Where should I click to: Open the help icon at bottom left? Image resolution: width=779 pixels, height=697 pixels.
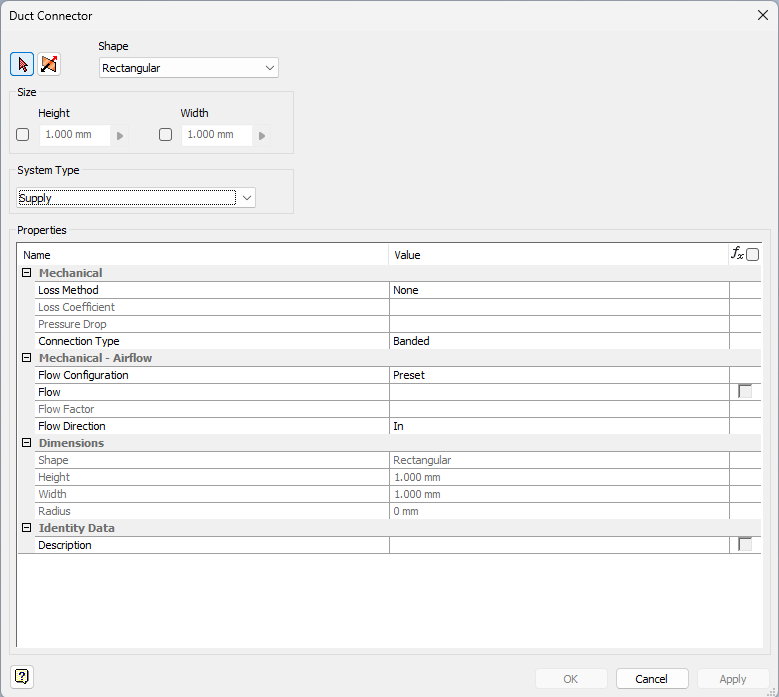22,677
